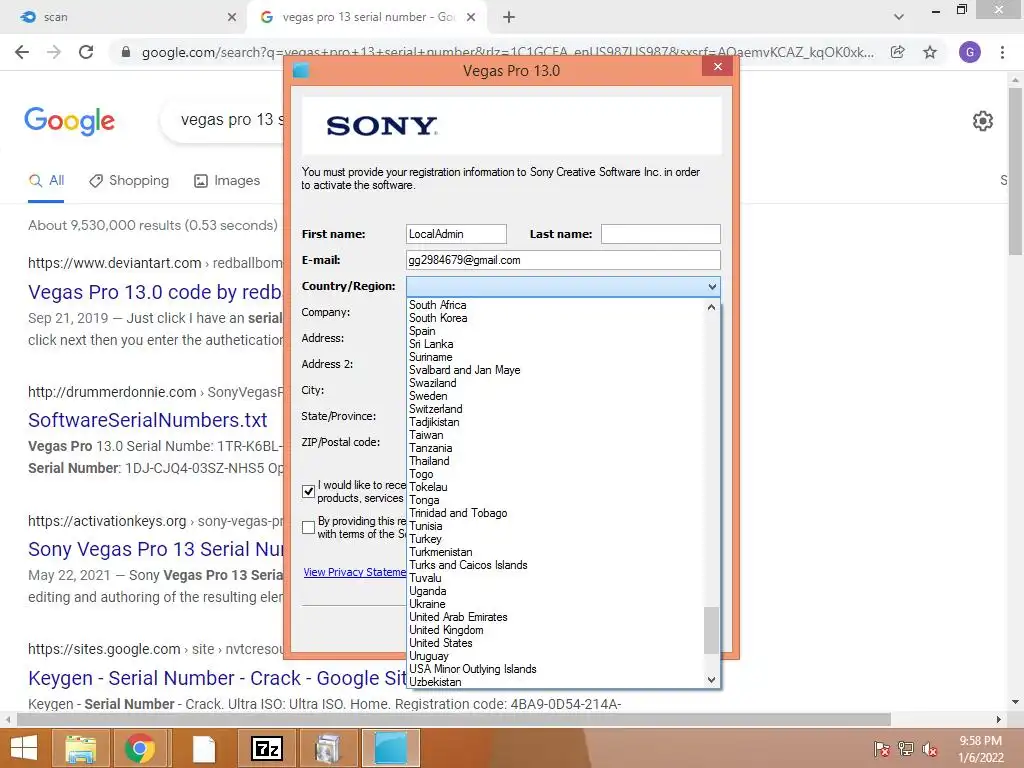This screenshot has height=768, width=1024.
Task: Click the Google logo
Action: click(x=69, y=121)
